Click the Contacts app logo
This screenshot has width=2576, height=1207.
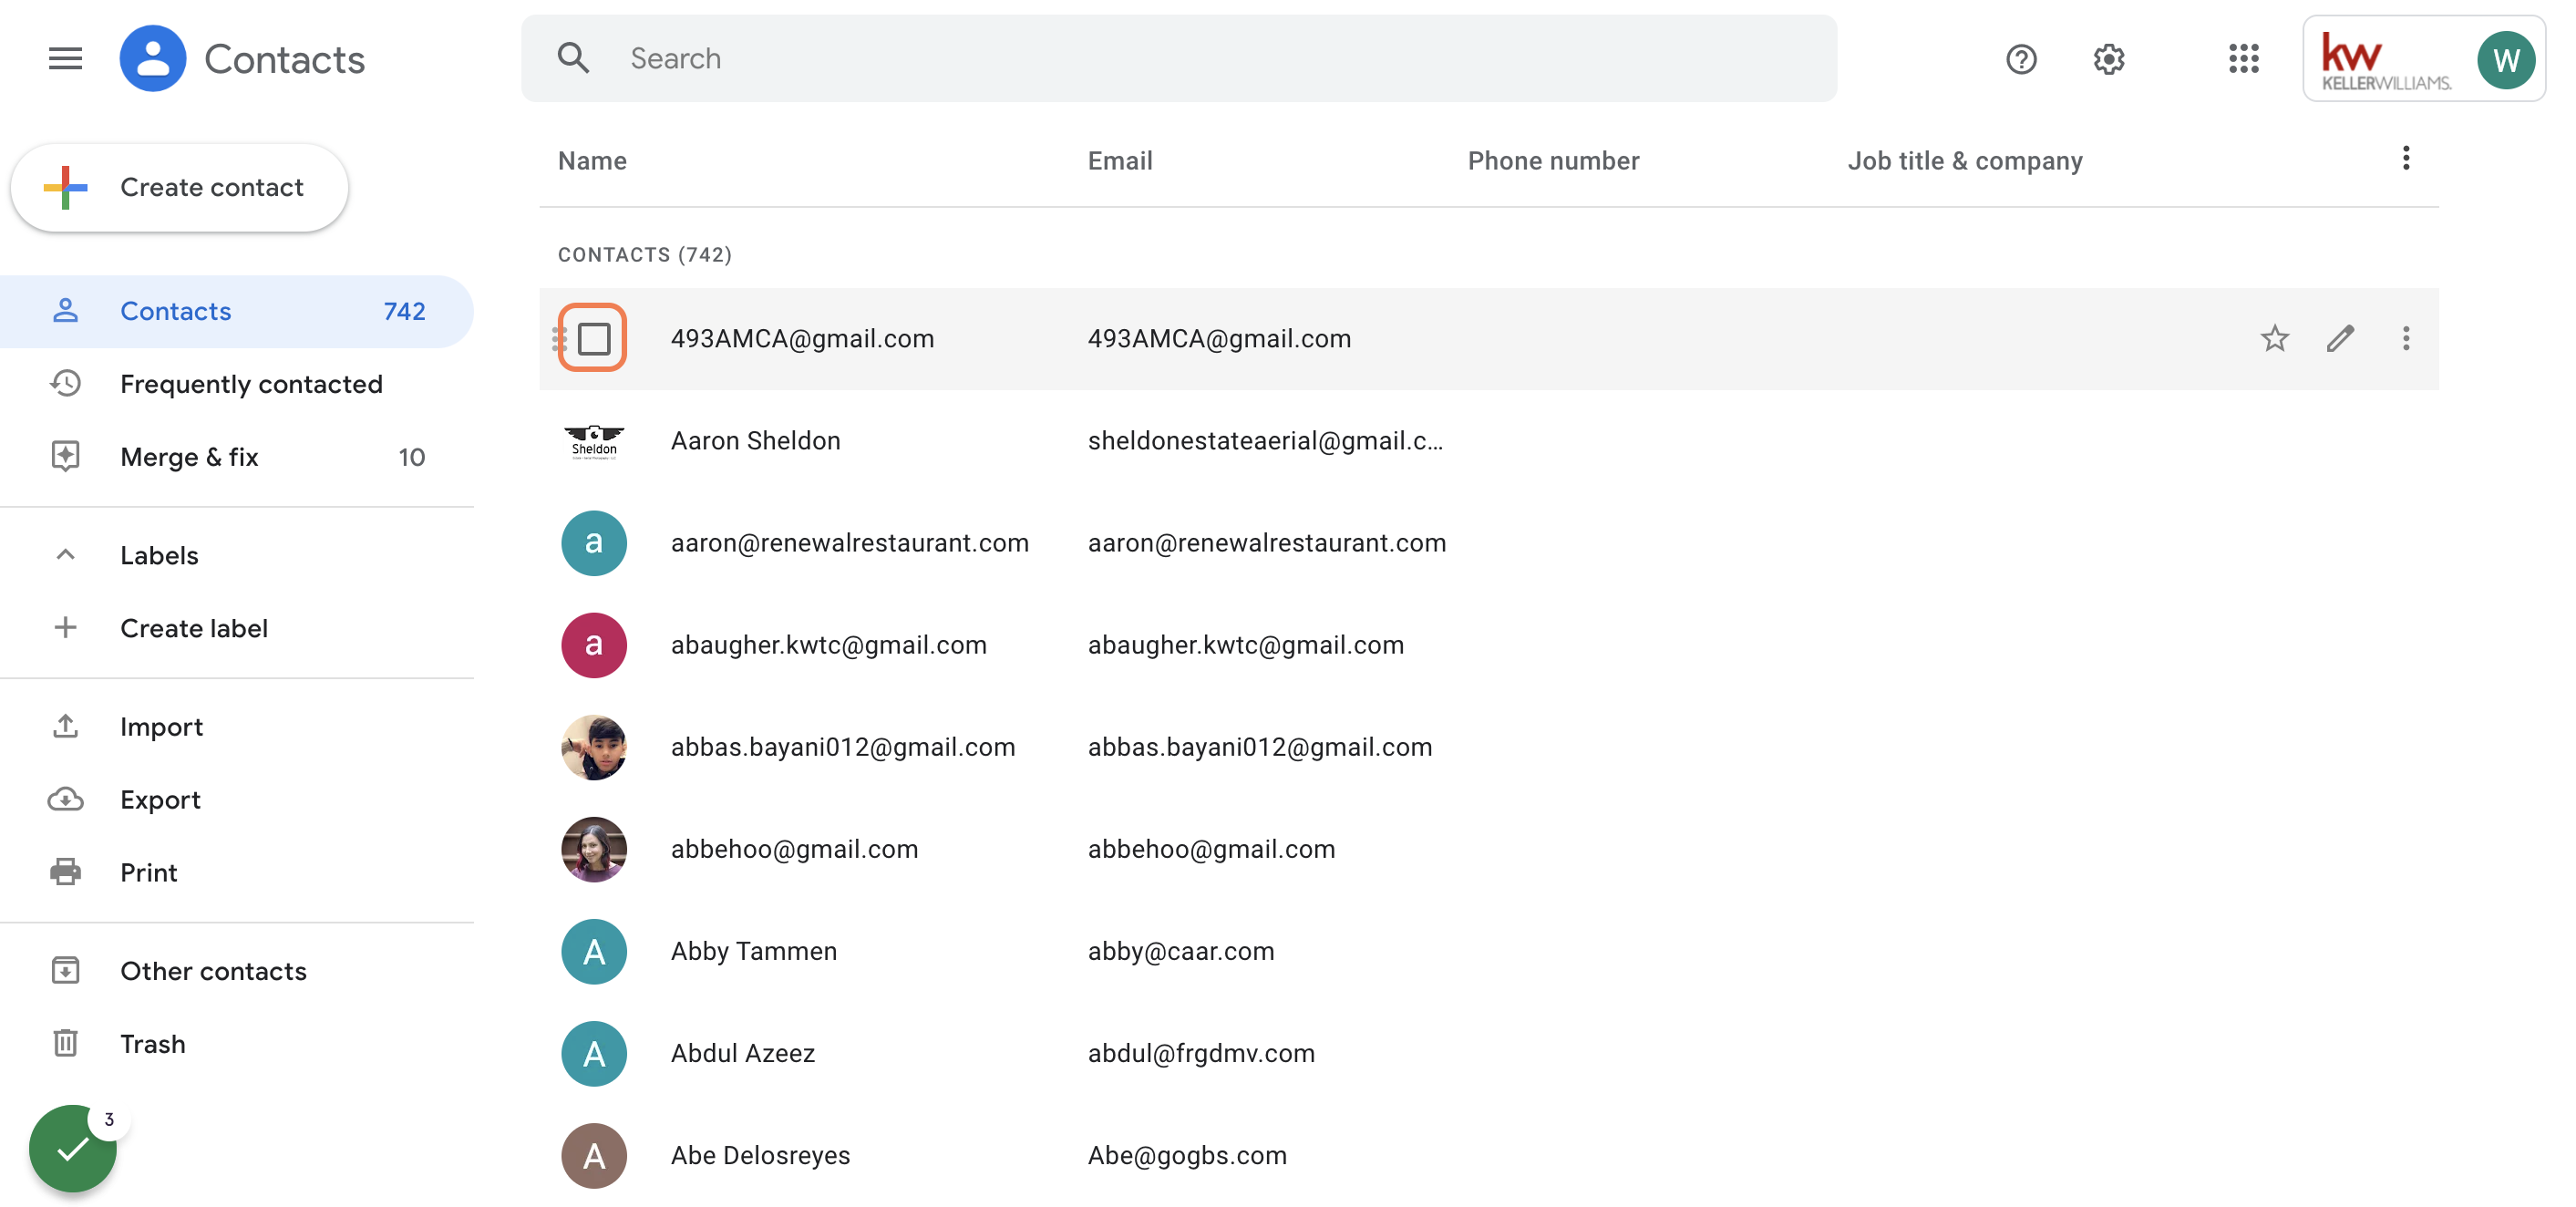[152, 59]
